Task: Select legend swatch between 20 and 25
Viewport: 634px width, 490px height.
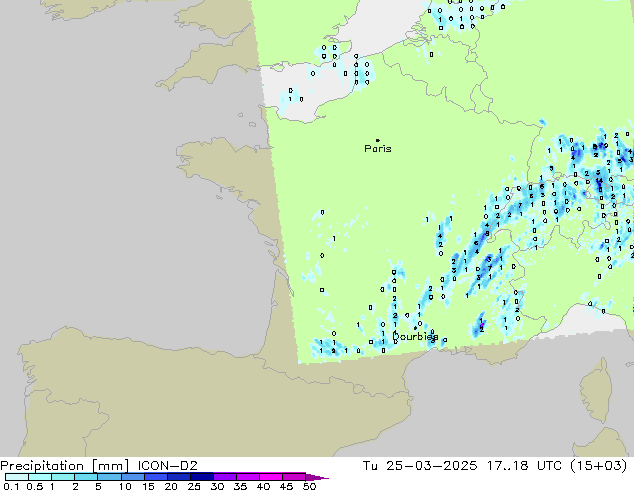Action: pos(179,477)
